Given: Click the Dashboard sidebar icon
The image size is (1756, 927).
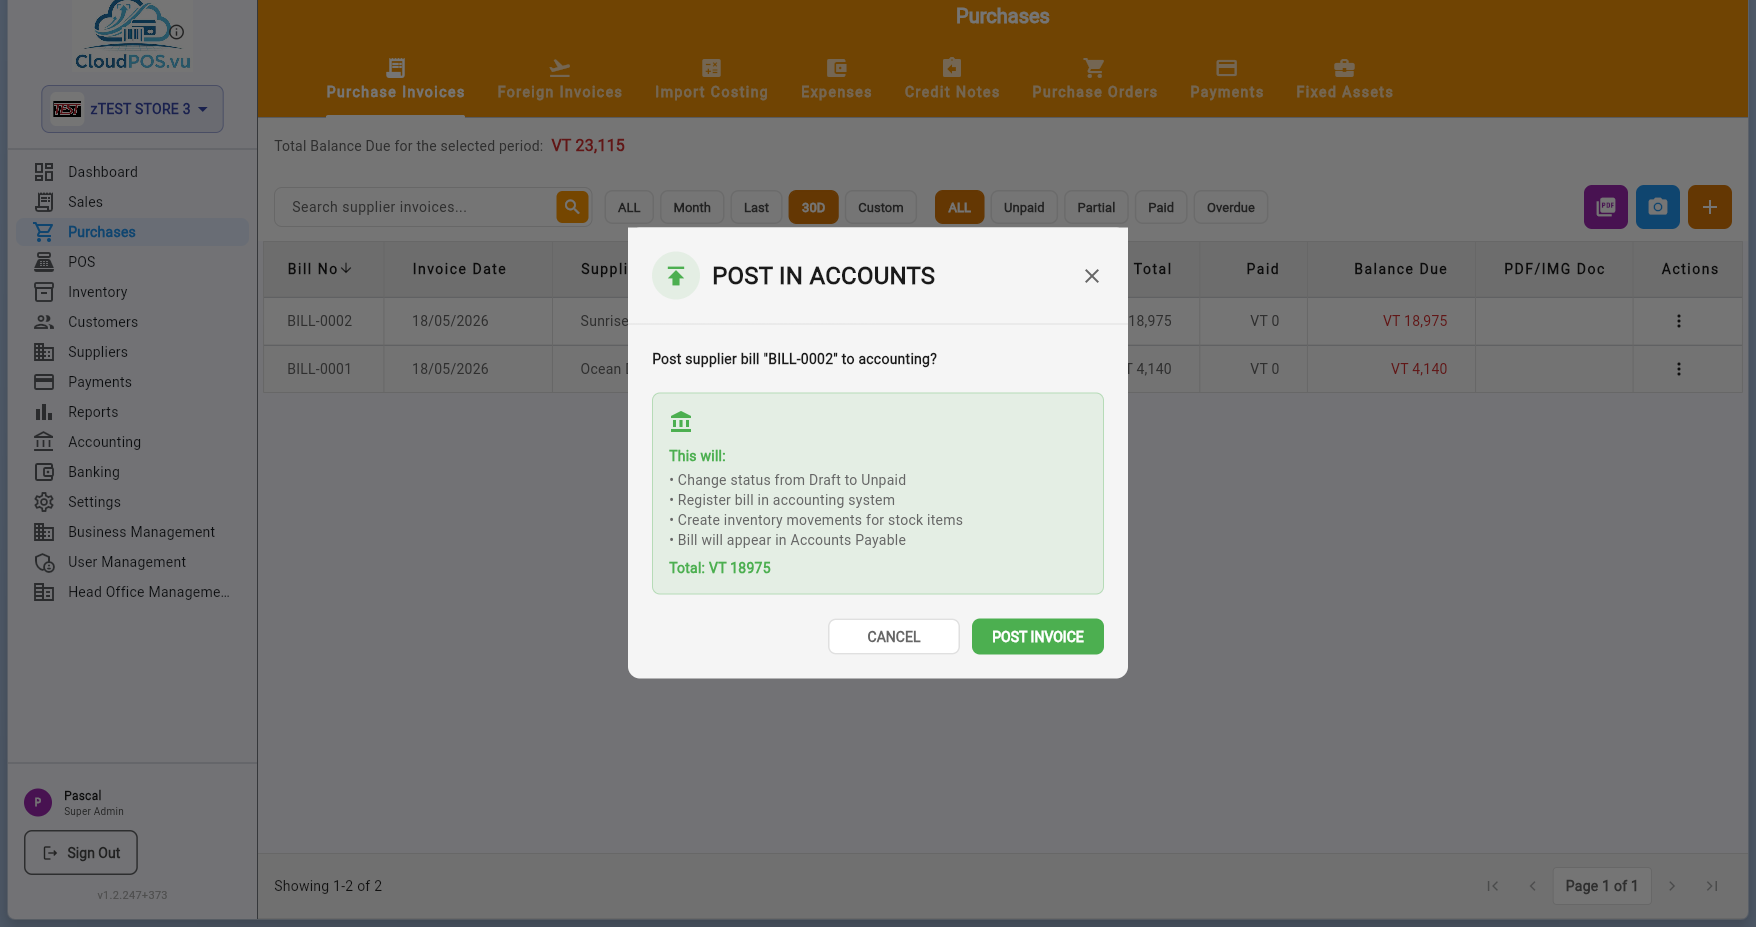Looking at the screenshot, I should pos(44,172).
